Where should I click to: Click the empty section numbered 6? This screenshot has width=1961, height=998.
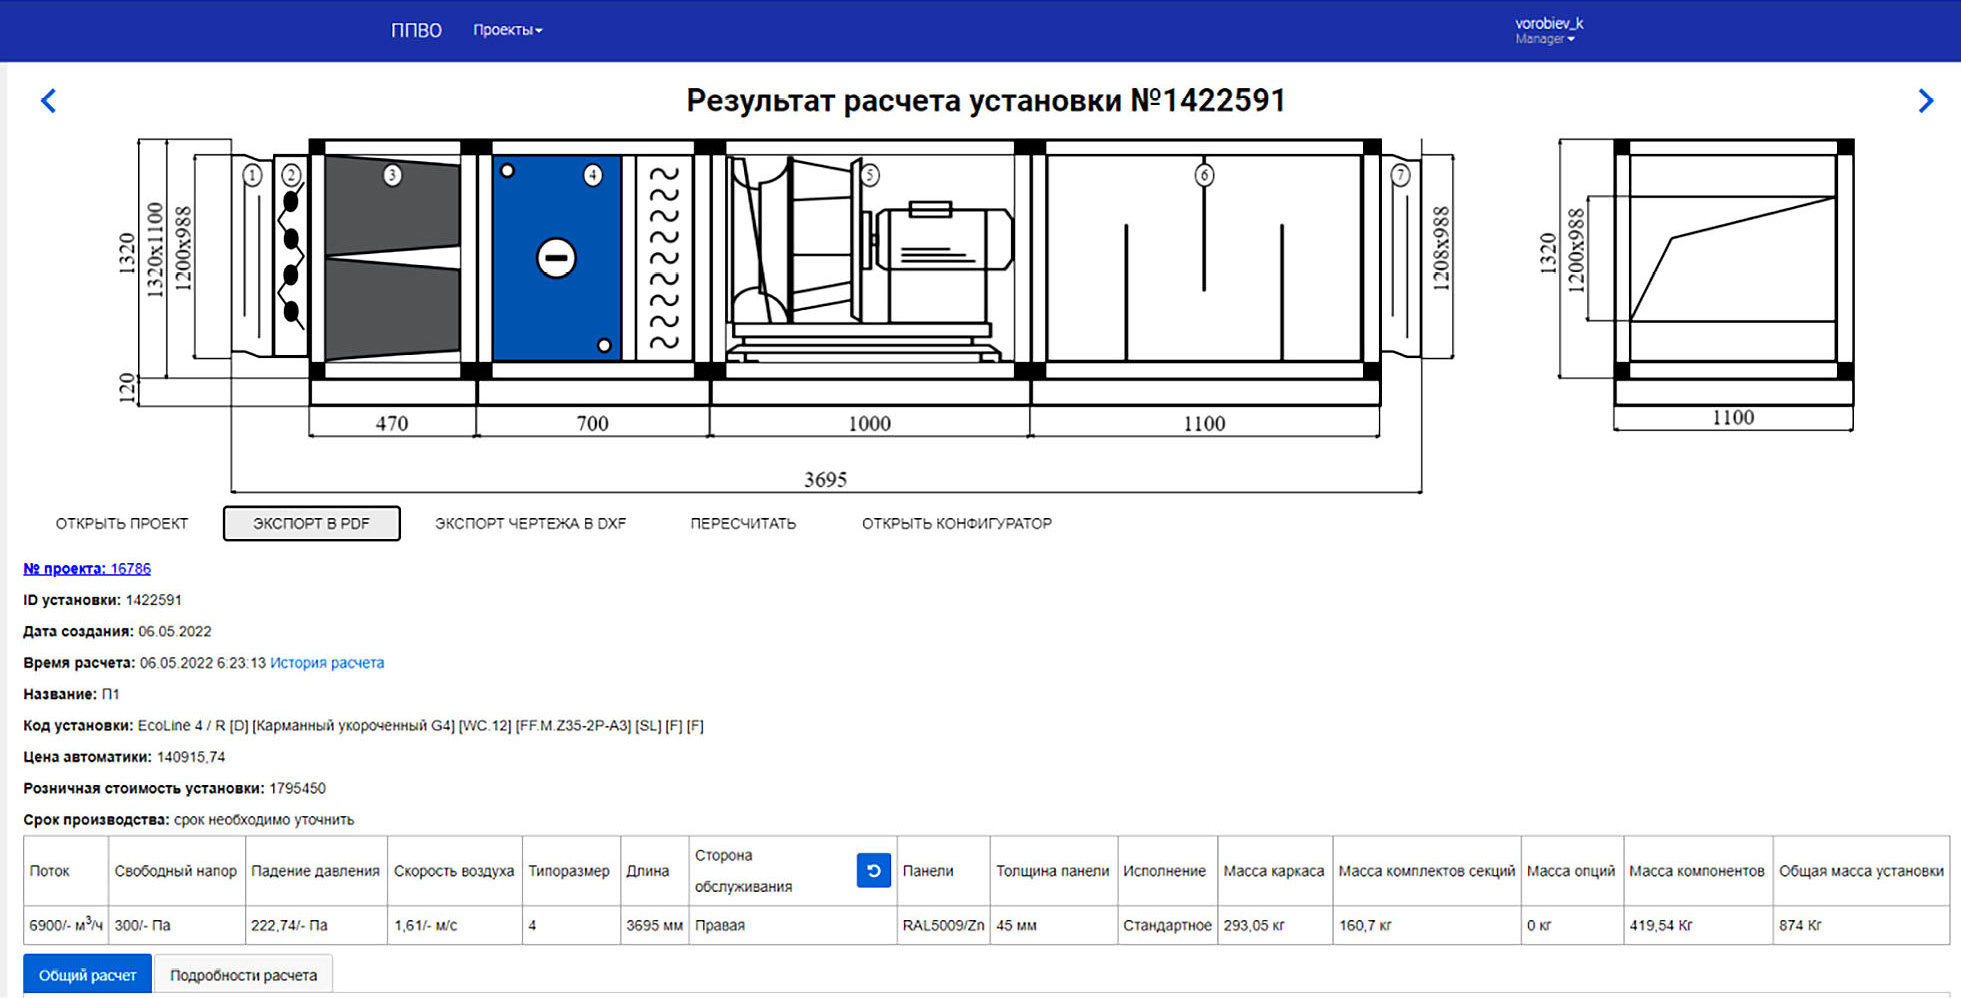point(1203,258)
